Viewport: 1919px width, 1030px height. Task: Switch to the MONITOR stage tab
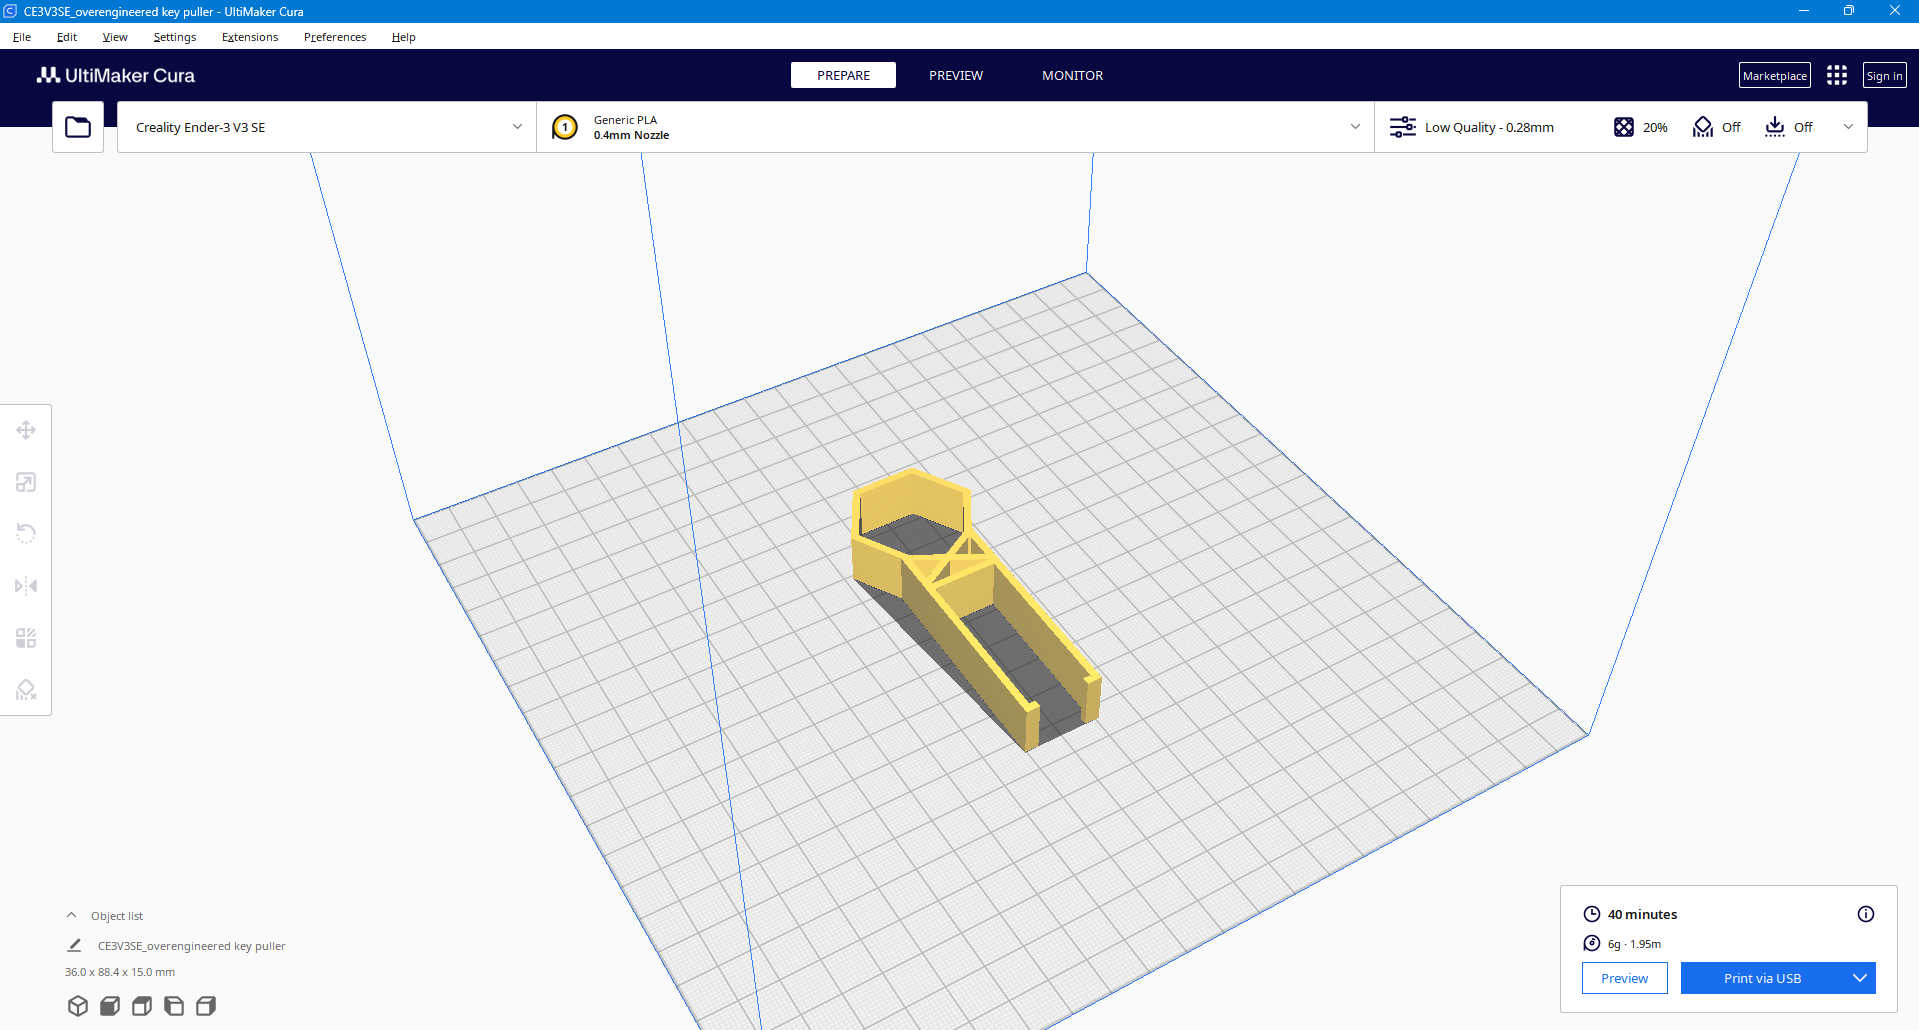pyautogui.click(x=1073, y=75)
